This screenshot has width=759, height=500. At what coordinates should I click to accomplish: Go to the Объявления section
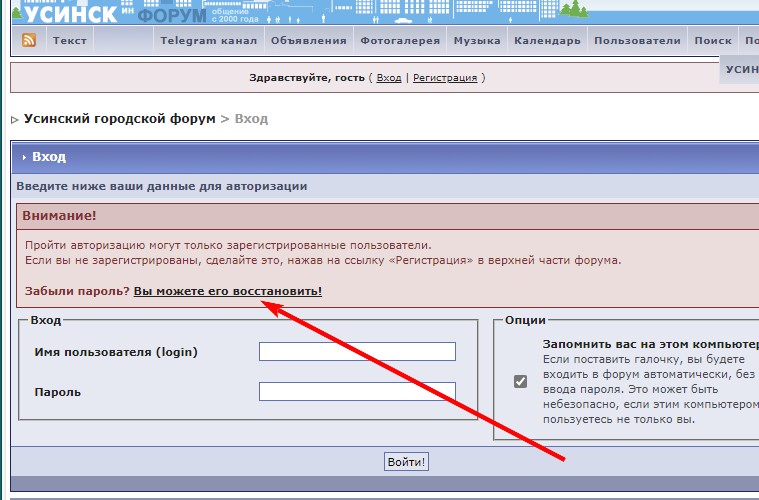pyautogui.click(x=308, y=41)
